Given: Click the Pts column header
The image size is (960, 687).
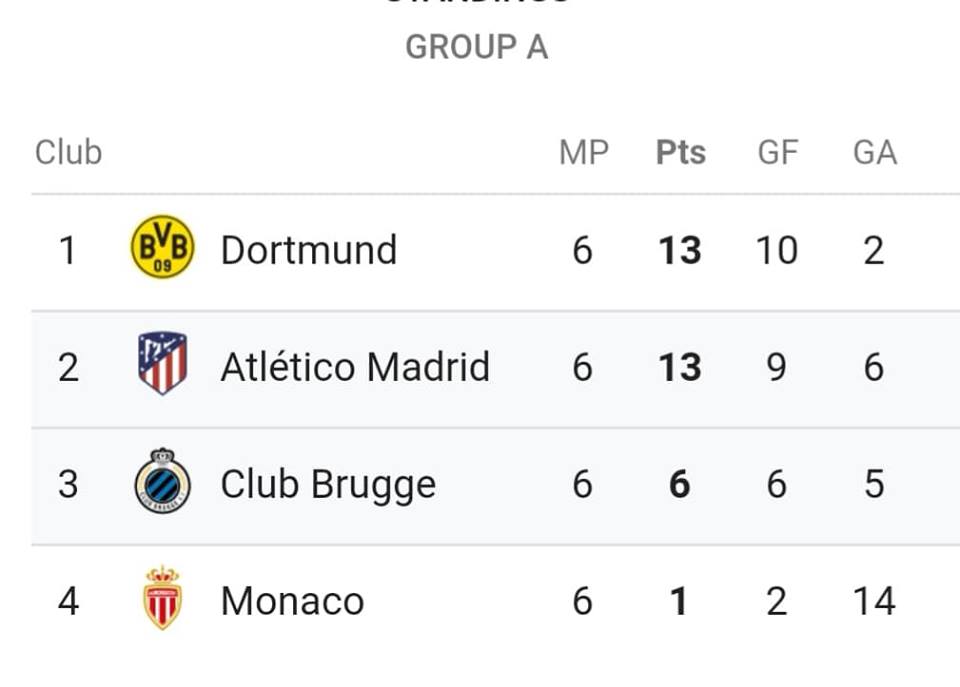Looking at the screenshot, I should coord(681,152).
